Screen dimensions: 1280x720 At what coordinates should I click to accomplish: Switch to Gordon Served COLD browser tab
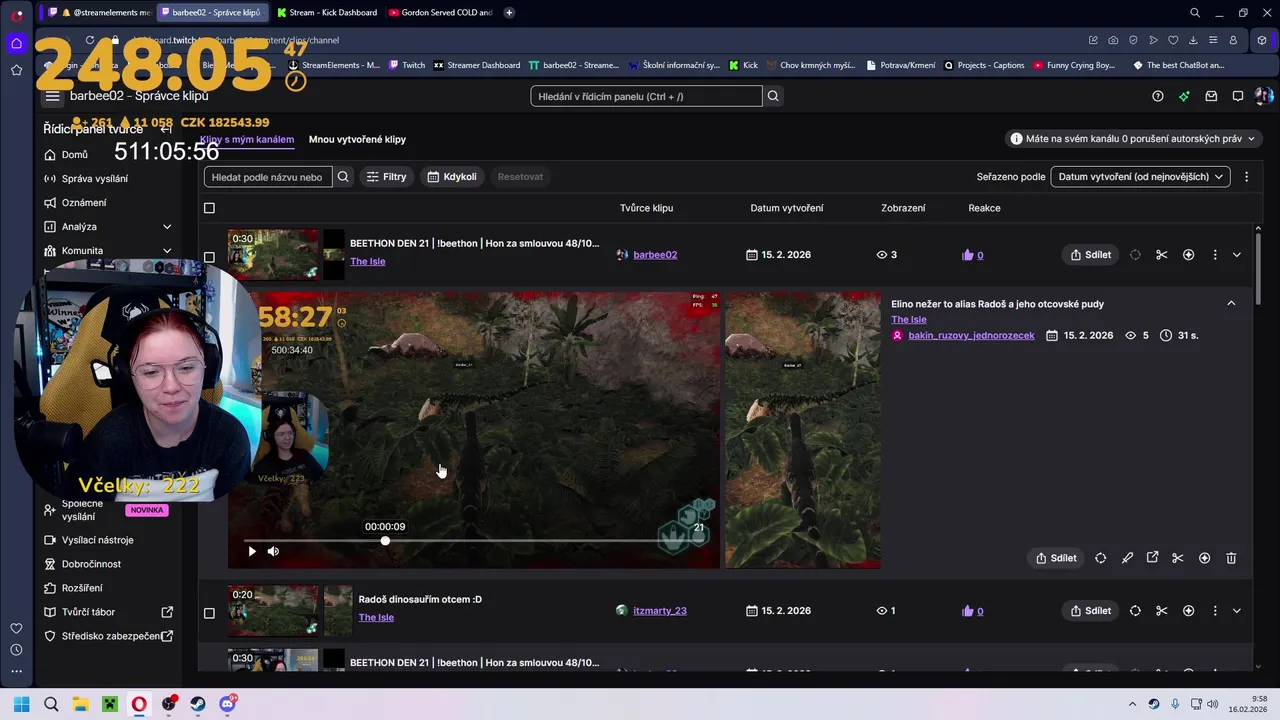pos(440,12)
